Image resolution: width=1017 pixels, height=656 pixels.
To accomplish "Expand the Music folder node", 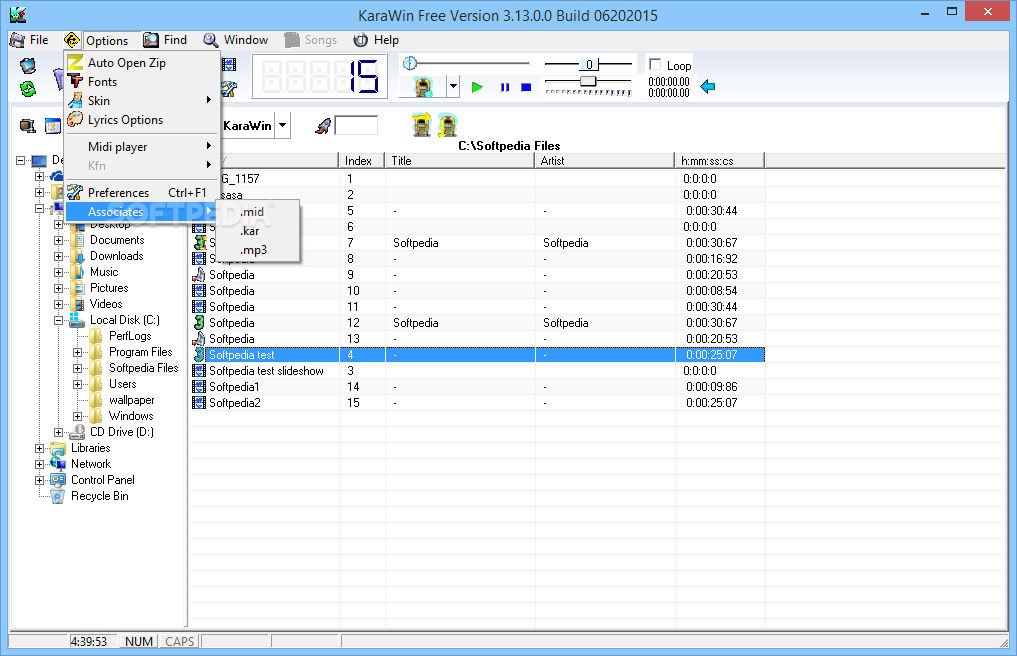I will tap(58, 273).
